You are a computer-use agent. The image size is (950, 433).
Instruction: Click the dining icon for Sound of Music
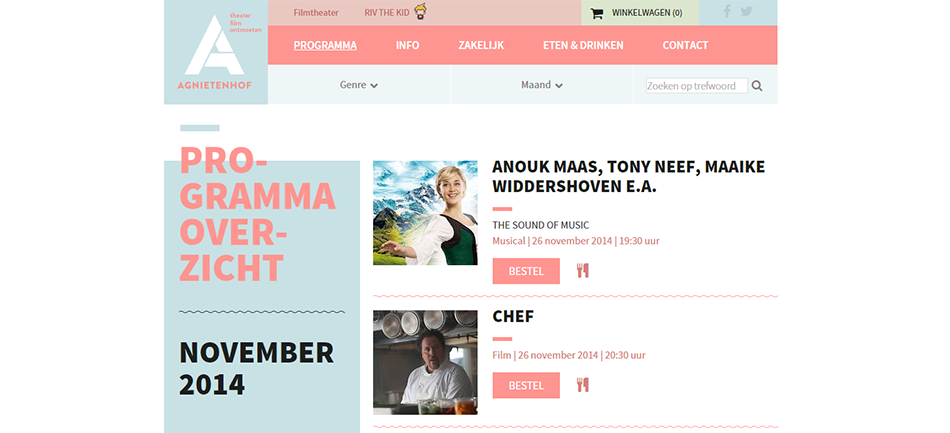pyautogui.click(x=583, y=271)
